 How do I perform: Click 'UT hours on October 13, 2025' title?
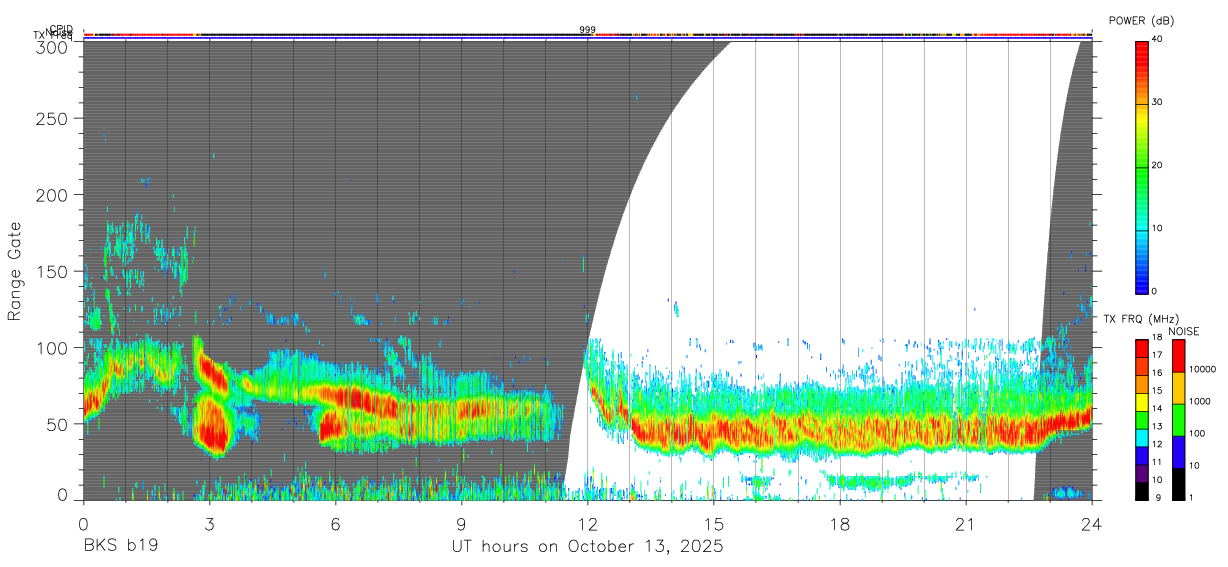tap(587, 547)
